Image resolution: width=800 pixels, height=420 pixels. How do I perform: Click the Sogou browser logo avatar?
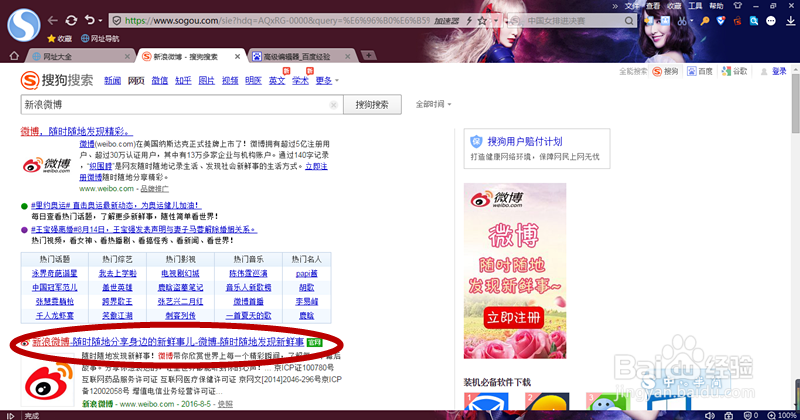pyautogui.click(x=24, y=24)
